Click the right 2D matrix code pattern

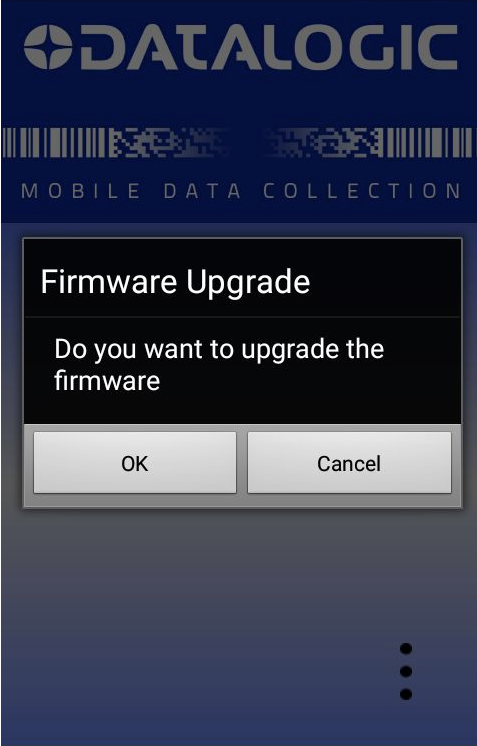click(323, 142)
